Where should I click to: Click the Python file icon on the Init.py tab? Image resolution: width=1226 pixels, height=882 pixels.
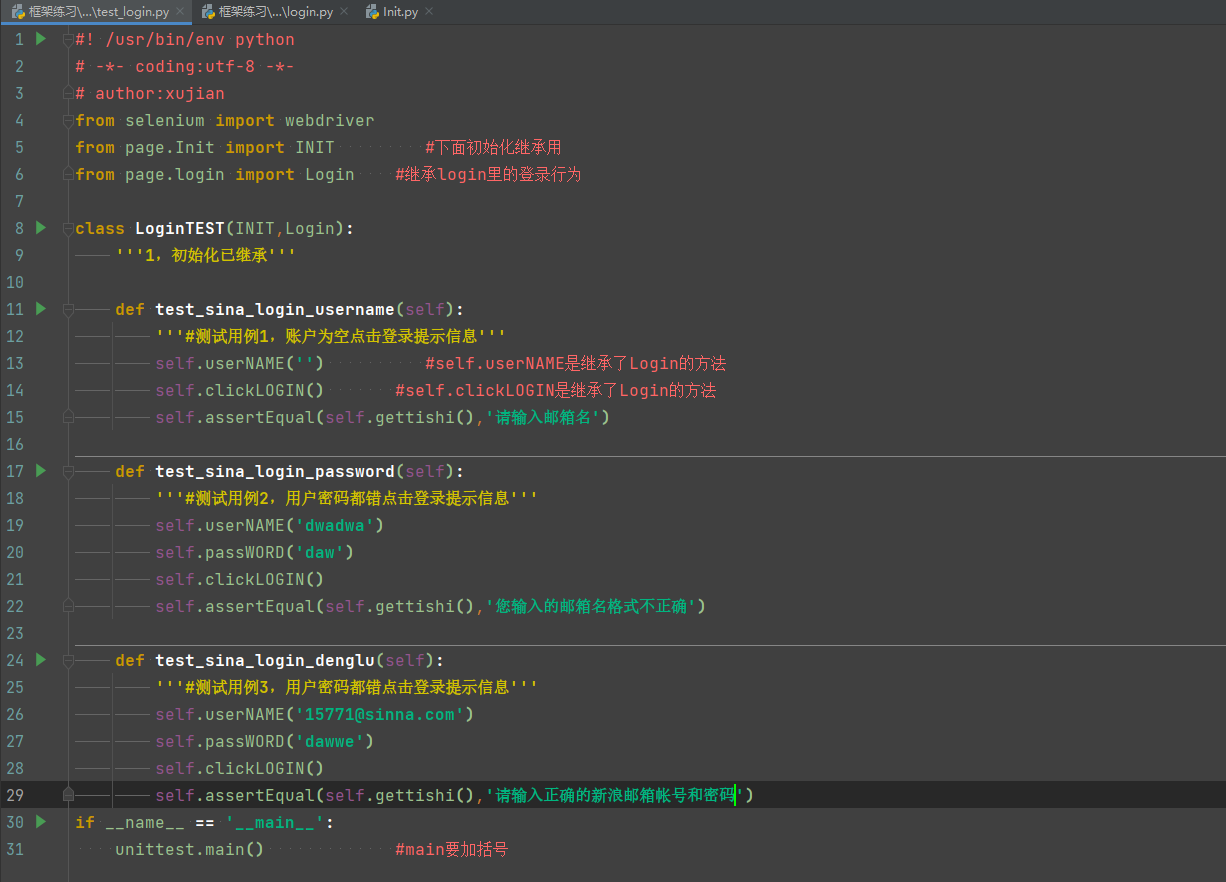(x=371, y=12)
